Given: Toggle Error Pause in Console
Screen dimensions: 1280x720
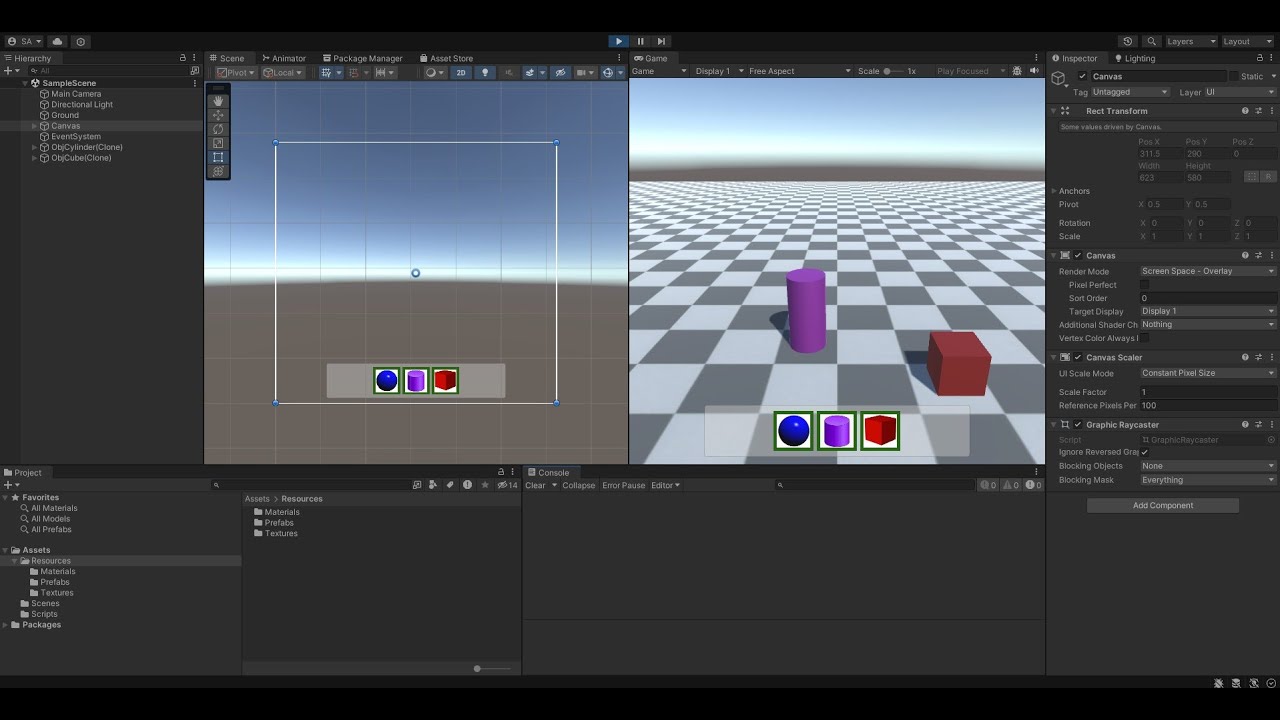Looking at the screenshot, I should click(x=623, y=486).
